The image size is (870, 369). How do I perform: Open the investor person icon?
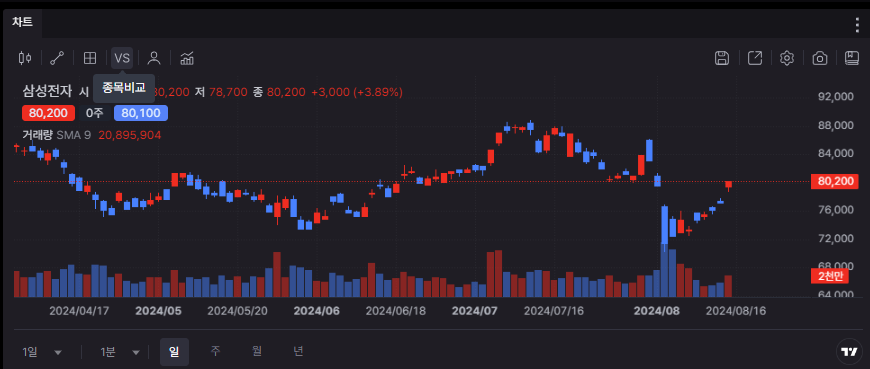(154, 58)
